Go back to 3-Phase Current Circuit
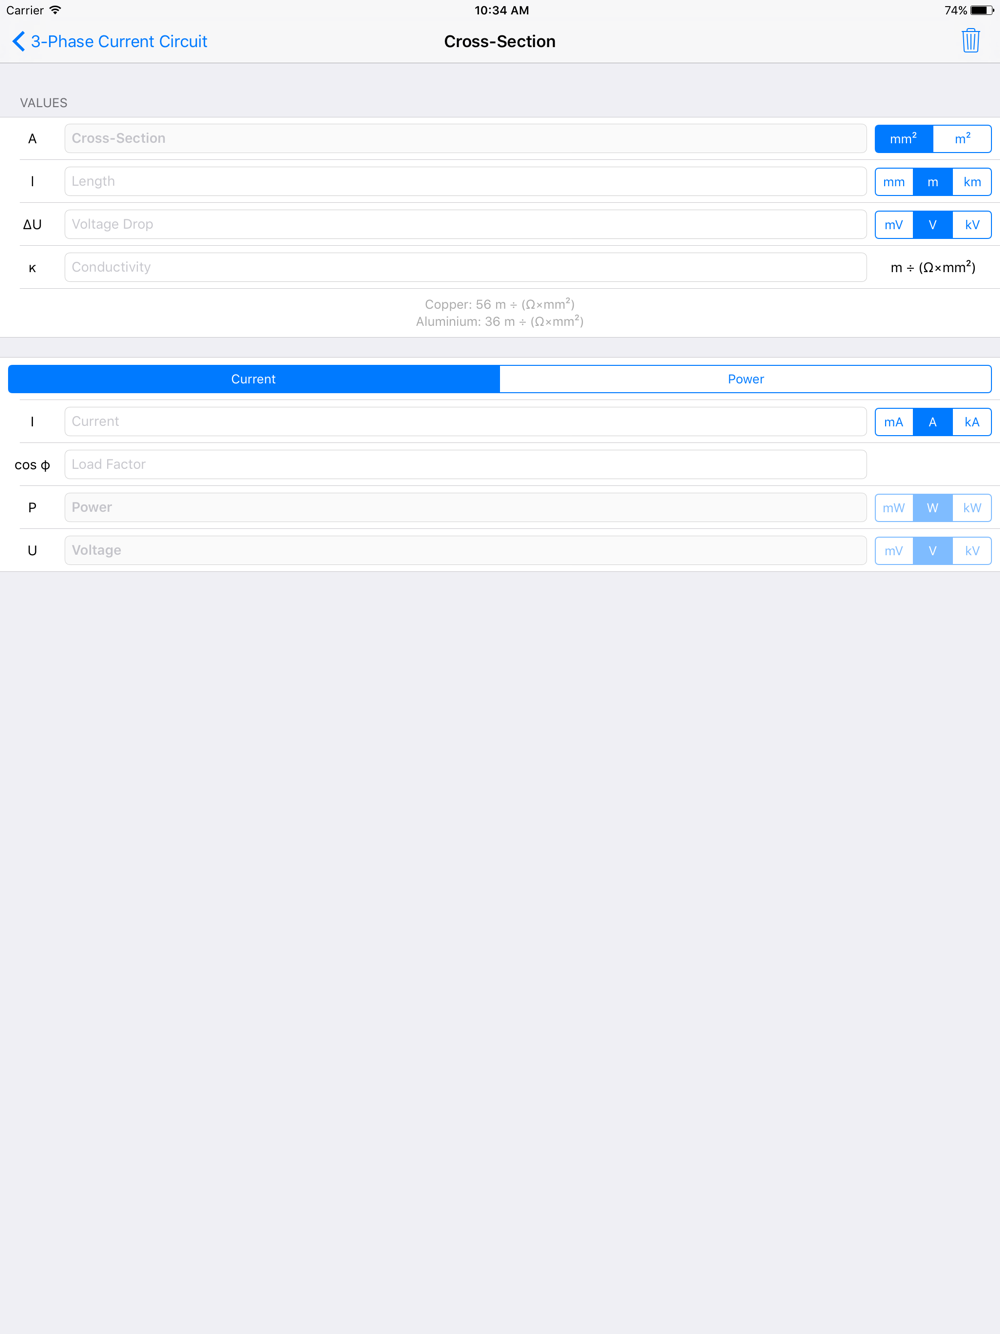This screenshot has width=1000, height=1334. [118, 41]
